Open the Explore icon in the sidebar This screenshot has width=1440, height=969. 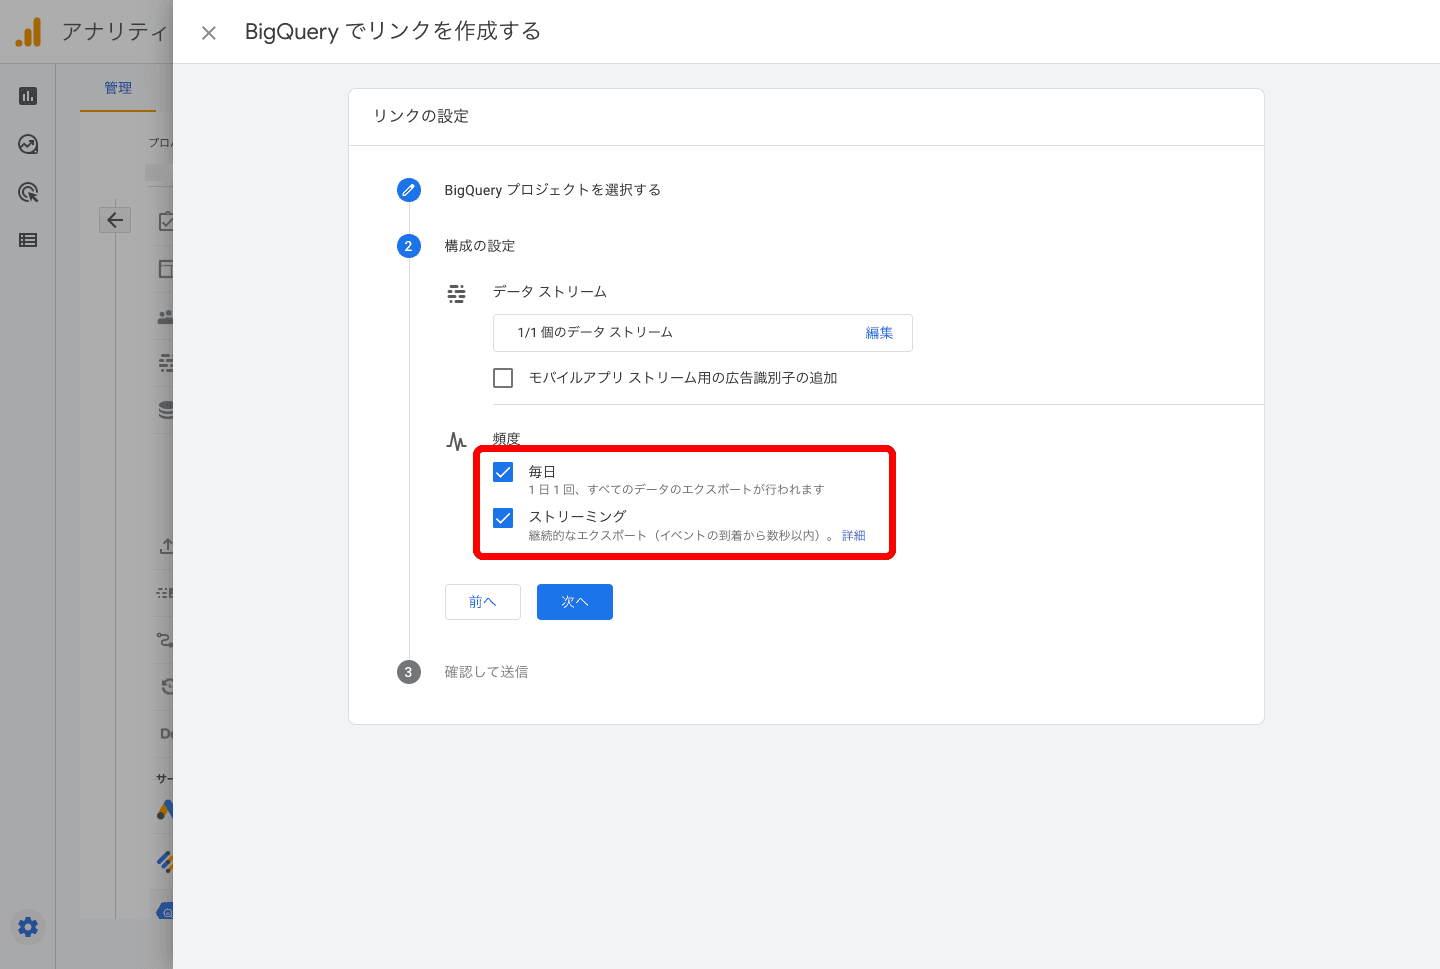[28, 144]
